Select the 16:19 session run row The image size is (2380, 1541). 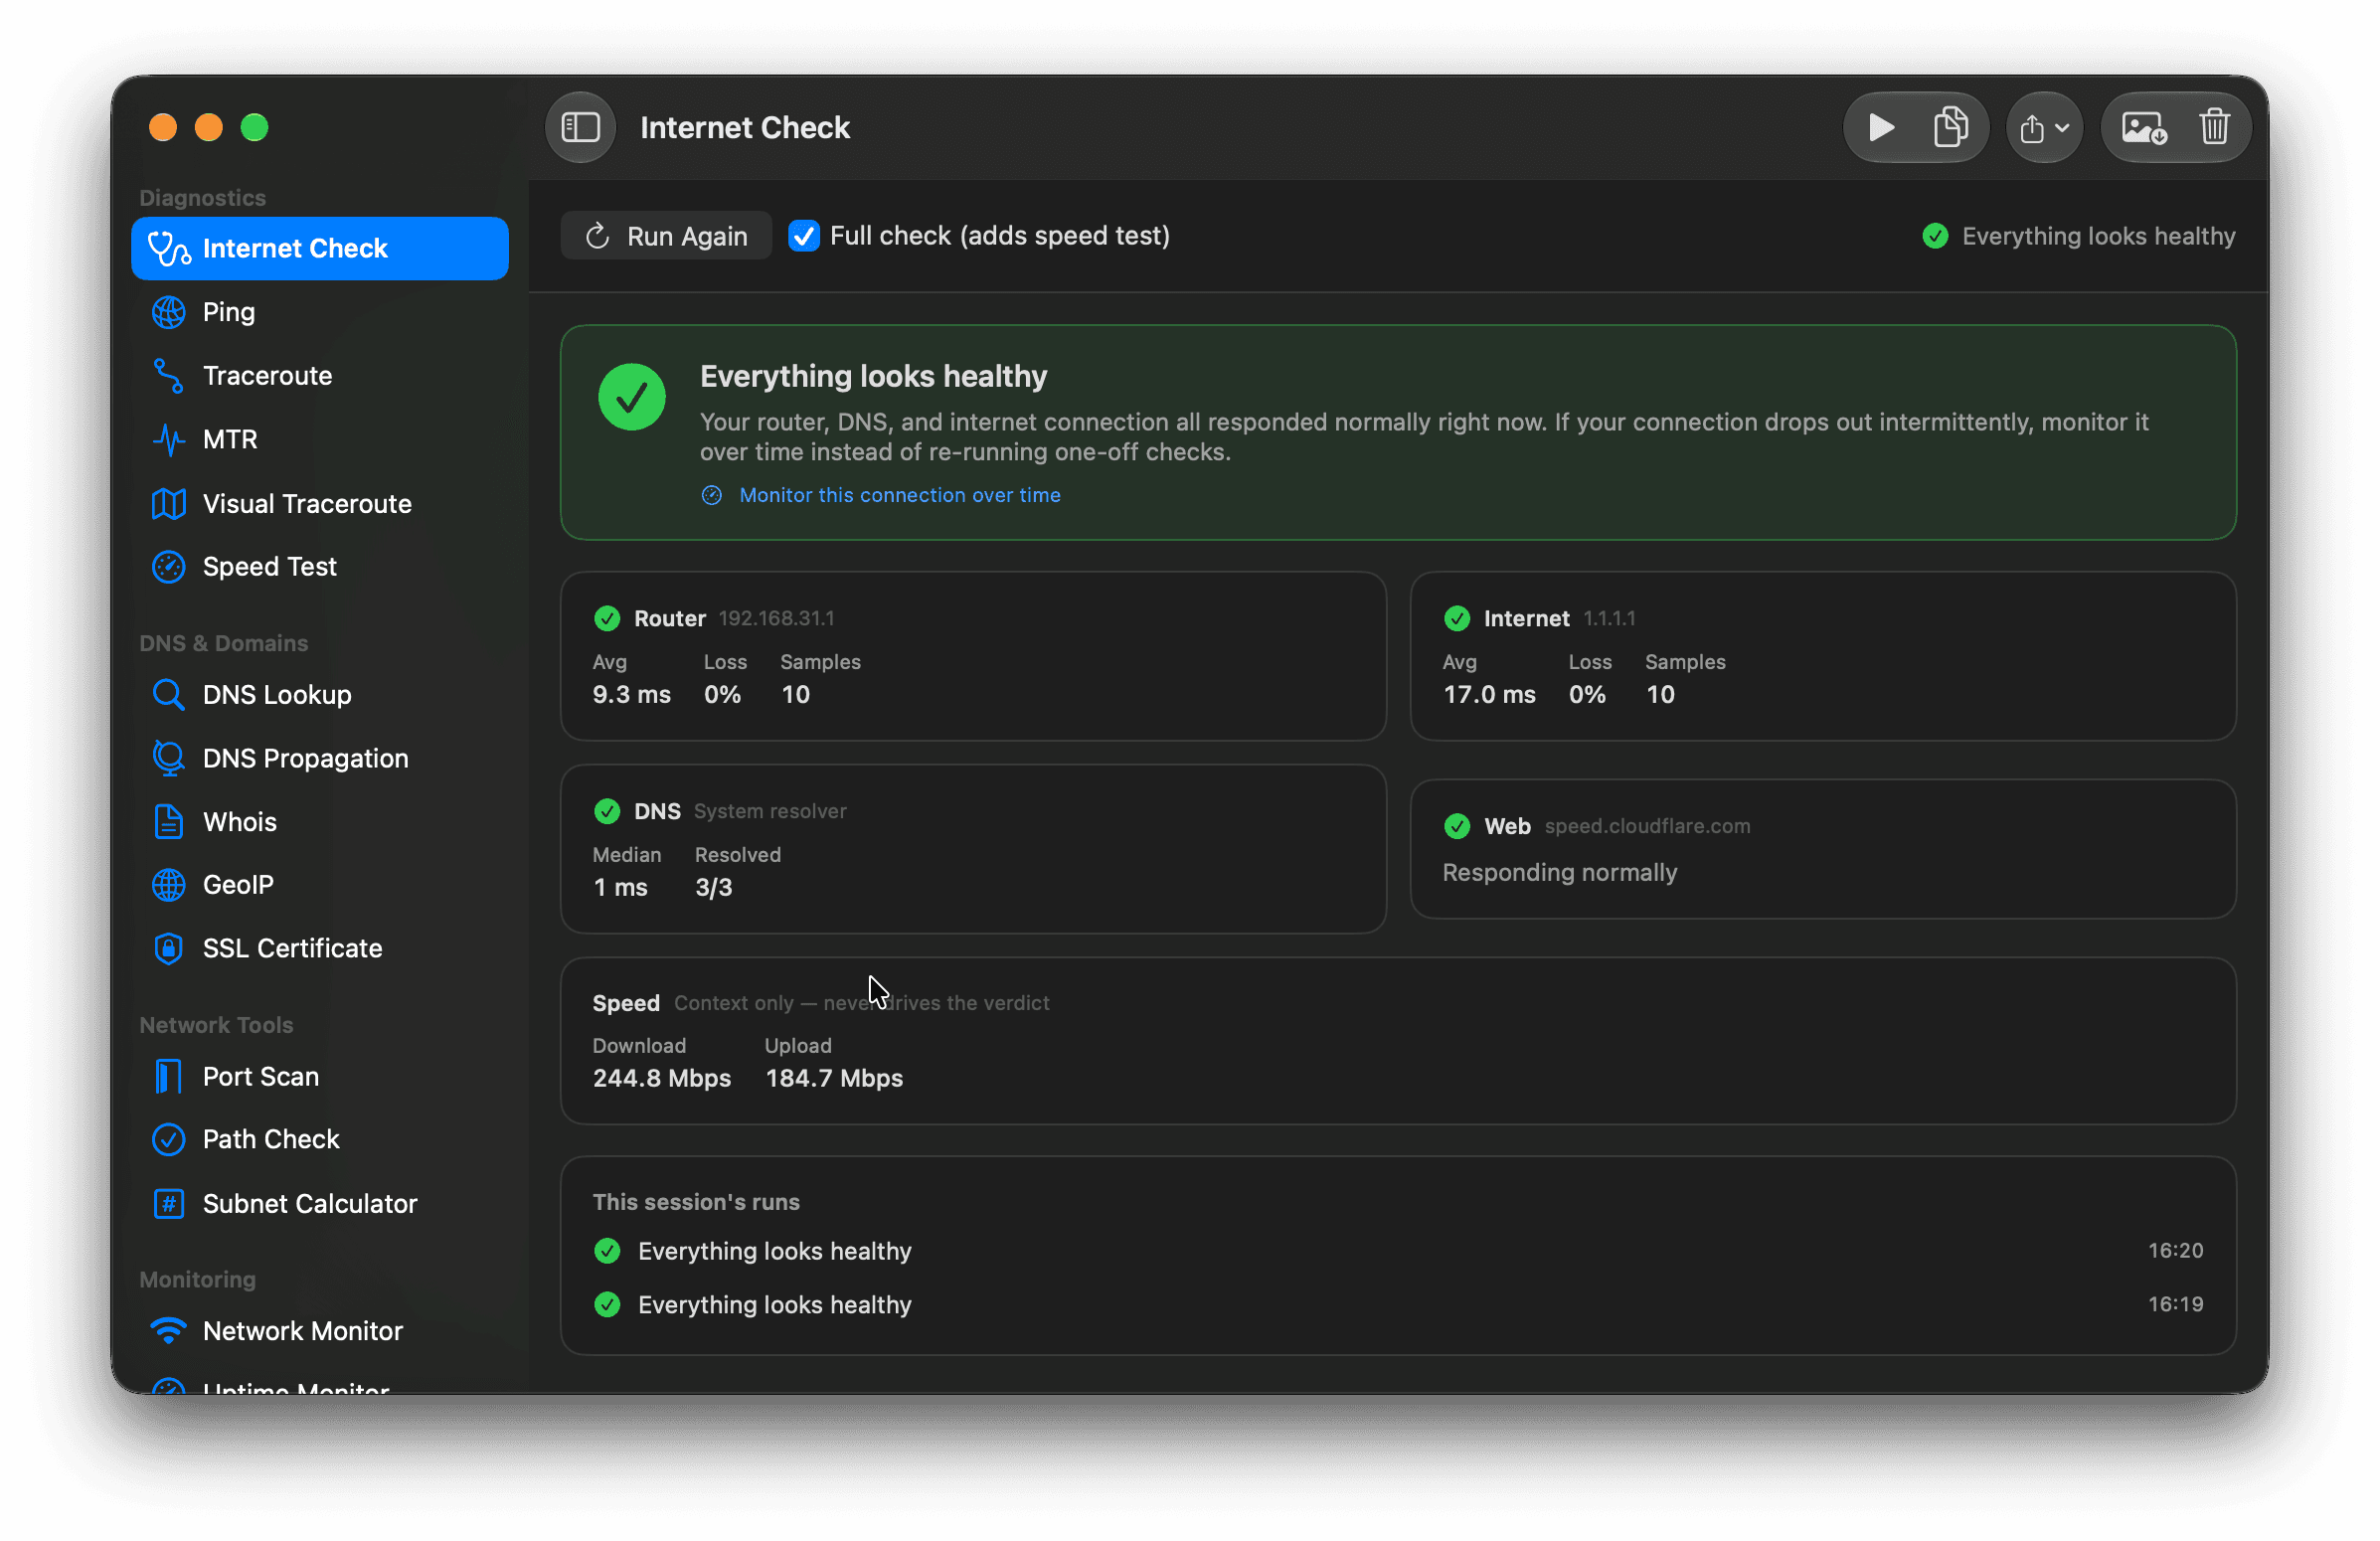click(1398, 1304)
